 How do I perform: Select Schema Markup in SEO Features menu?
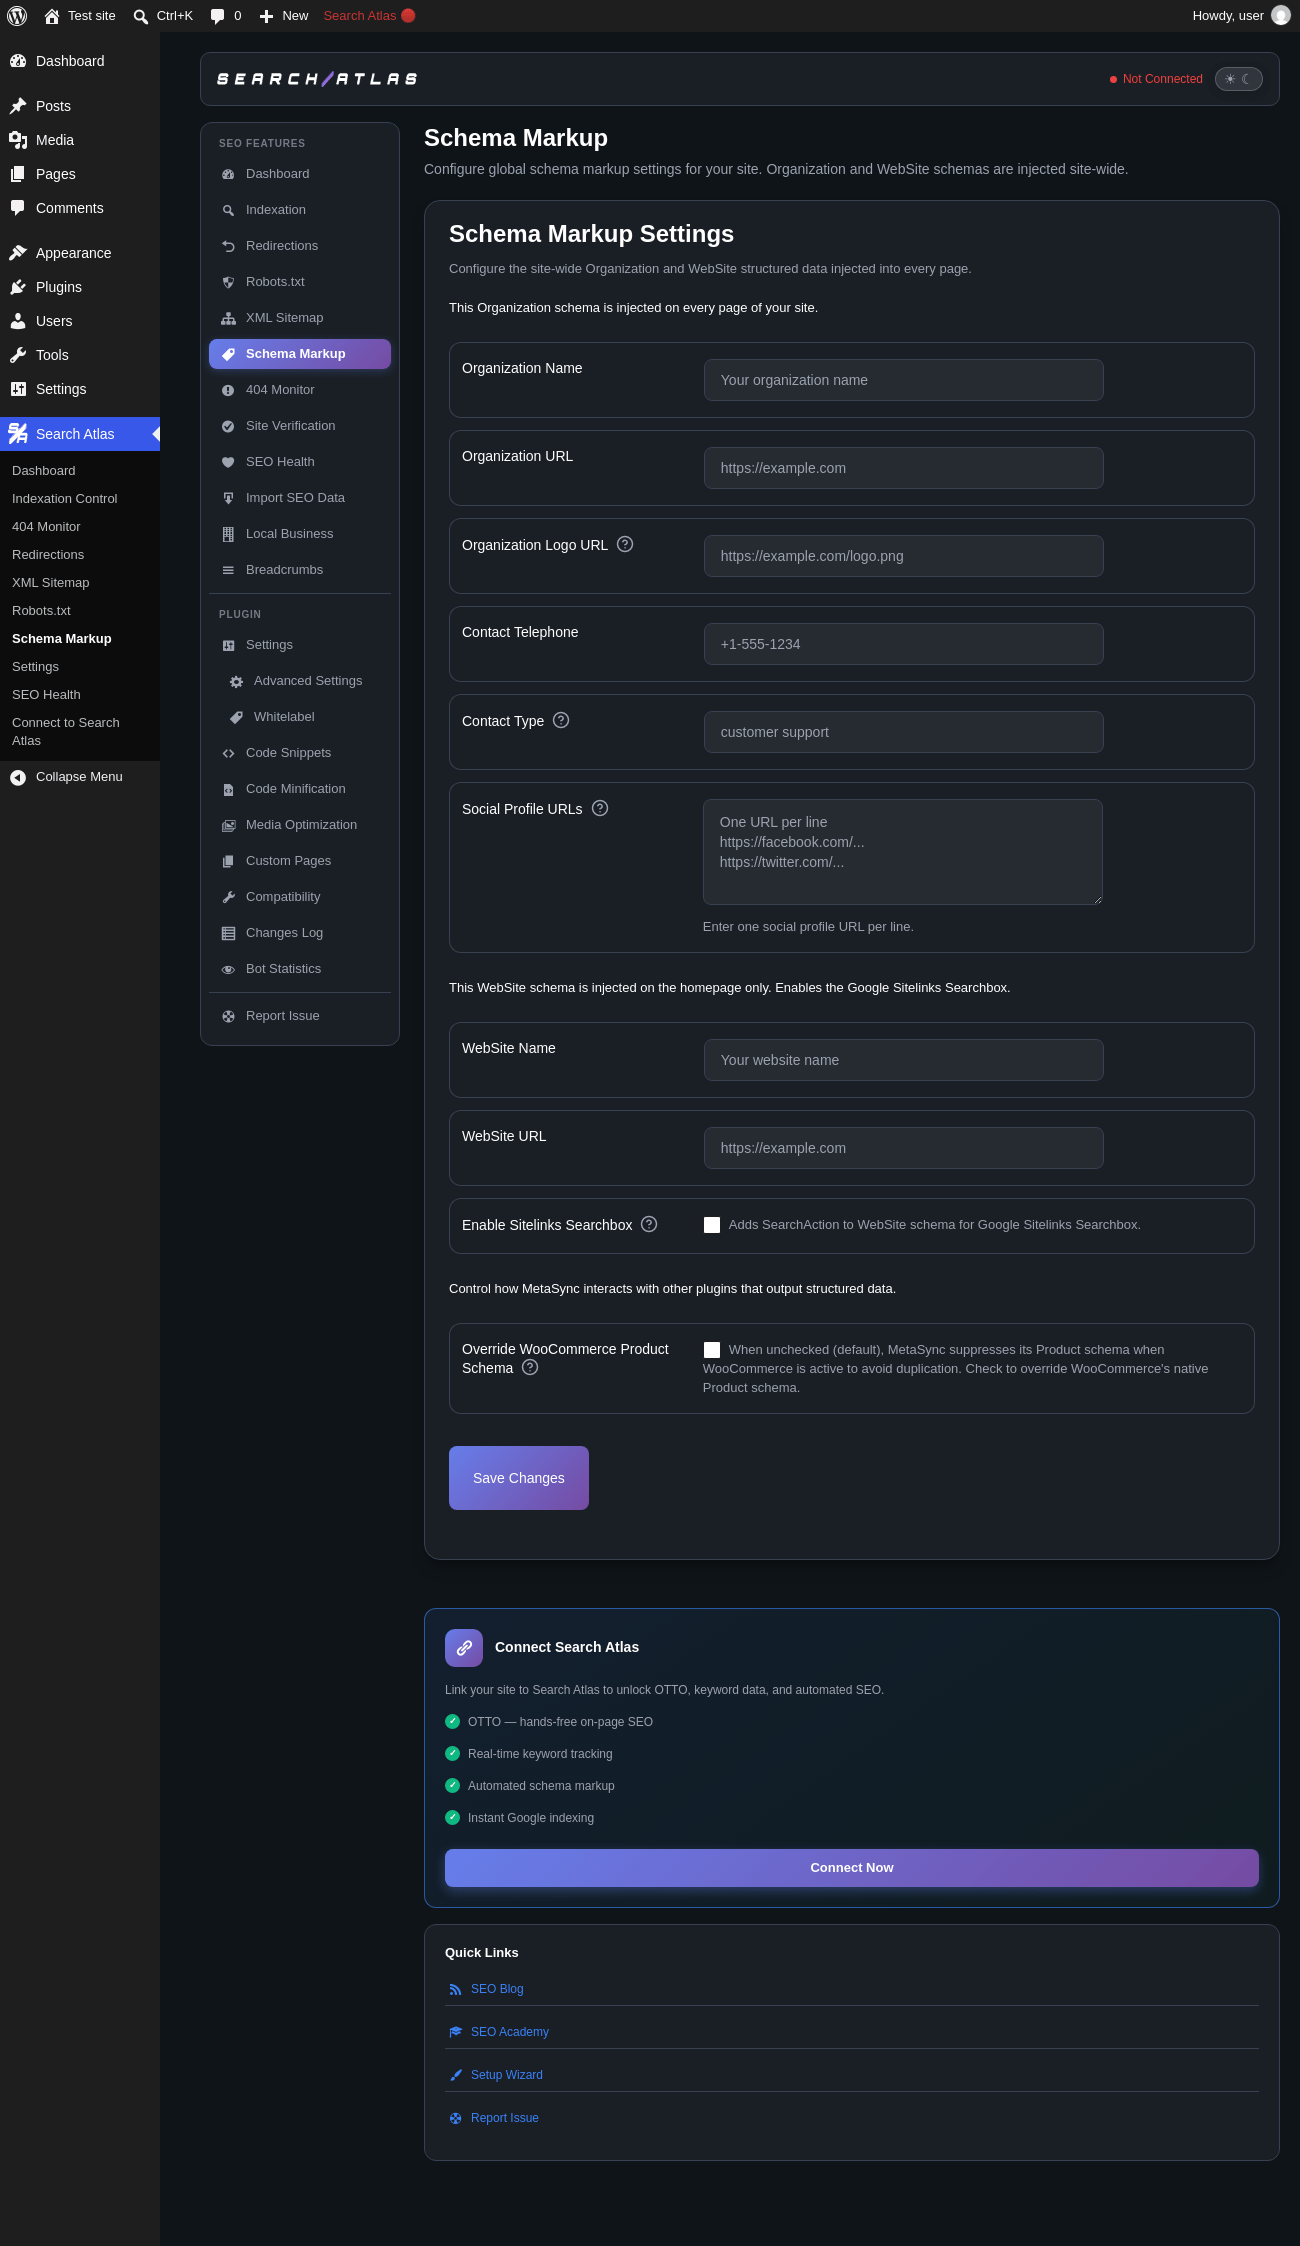[300, 354]
